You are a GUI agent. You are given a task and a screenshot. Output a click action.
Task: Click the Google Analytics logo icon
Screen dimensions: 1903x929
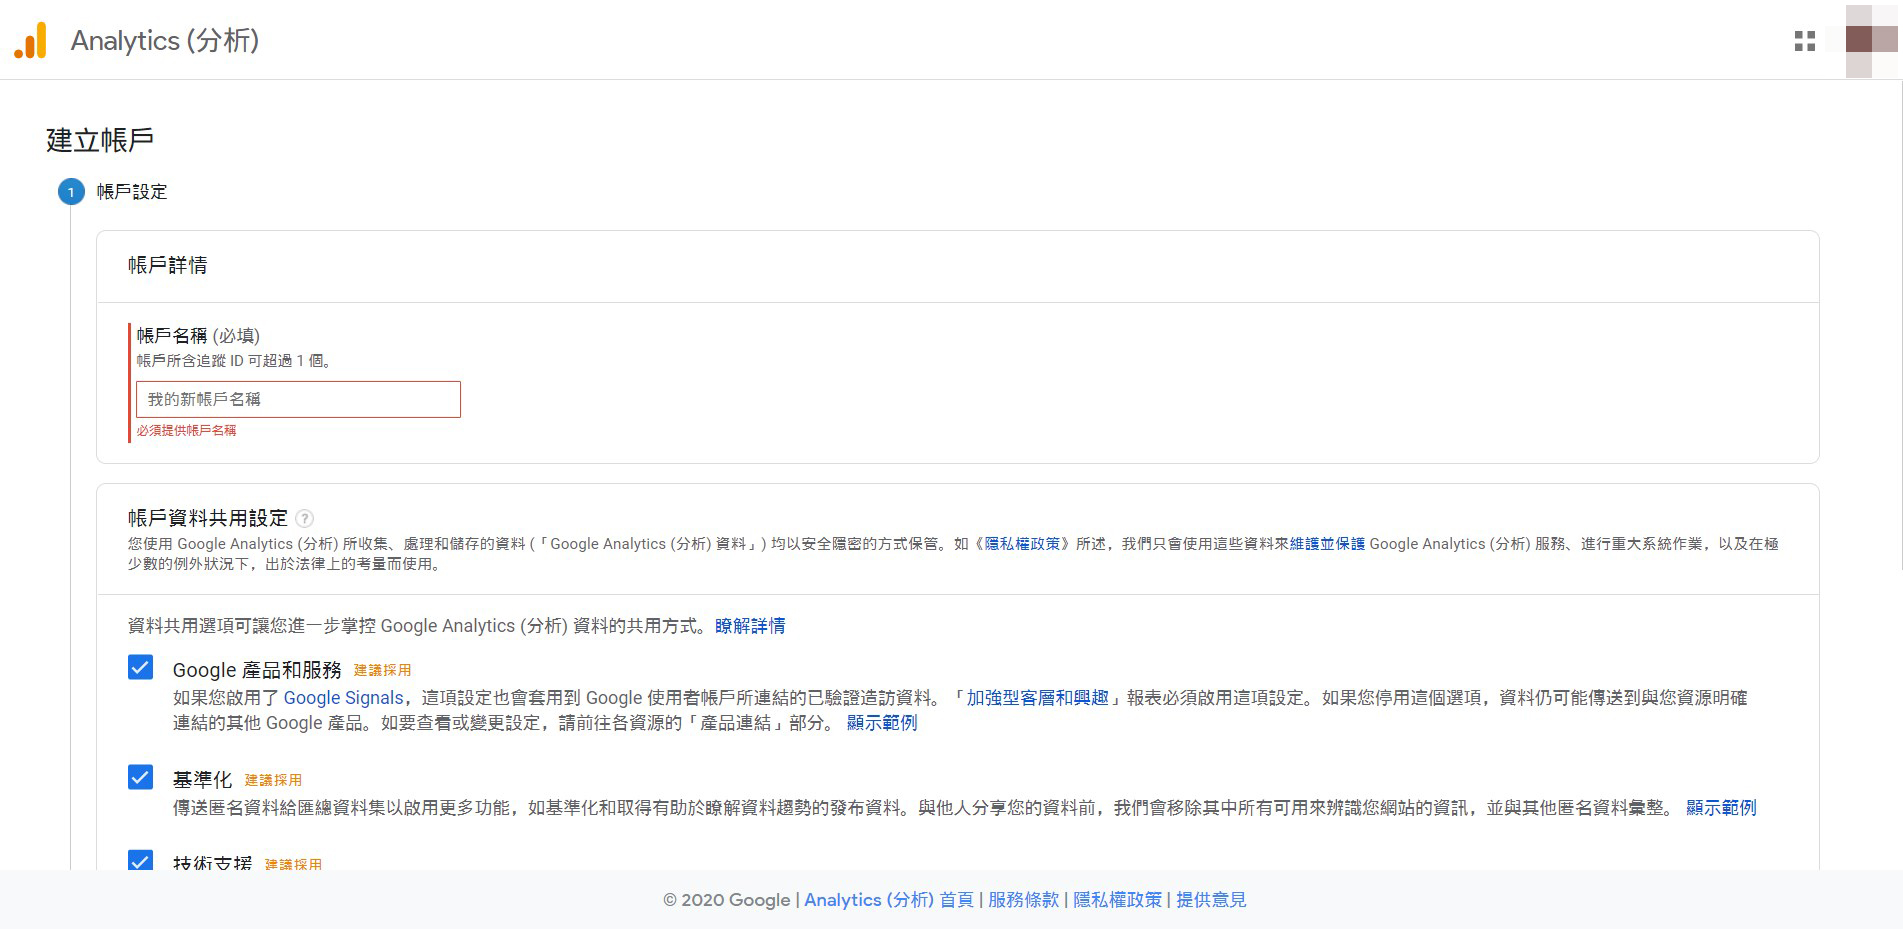[x=30, y=41]
